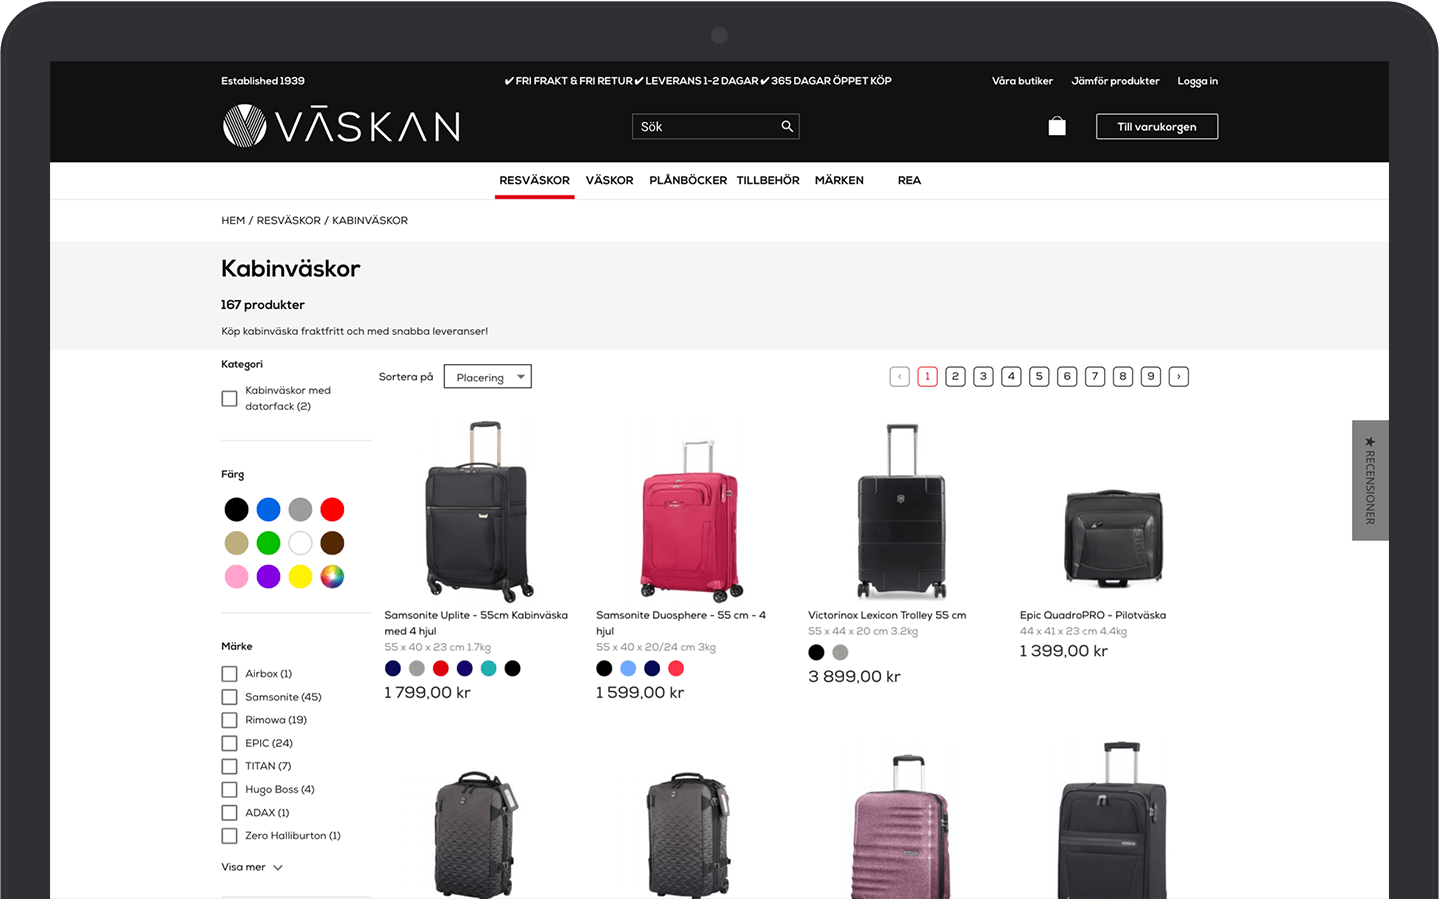Open the Placering sort dropdown
The height and width of the screenshot is (899, 1439).
[x=487, y=377]
